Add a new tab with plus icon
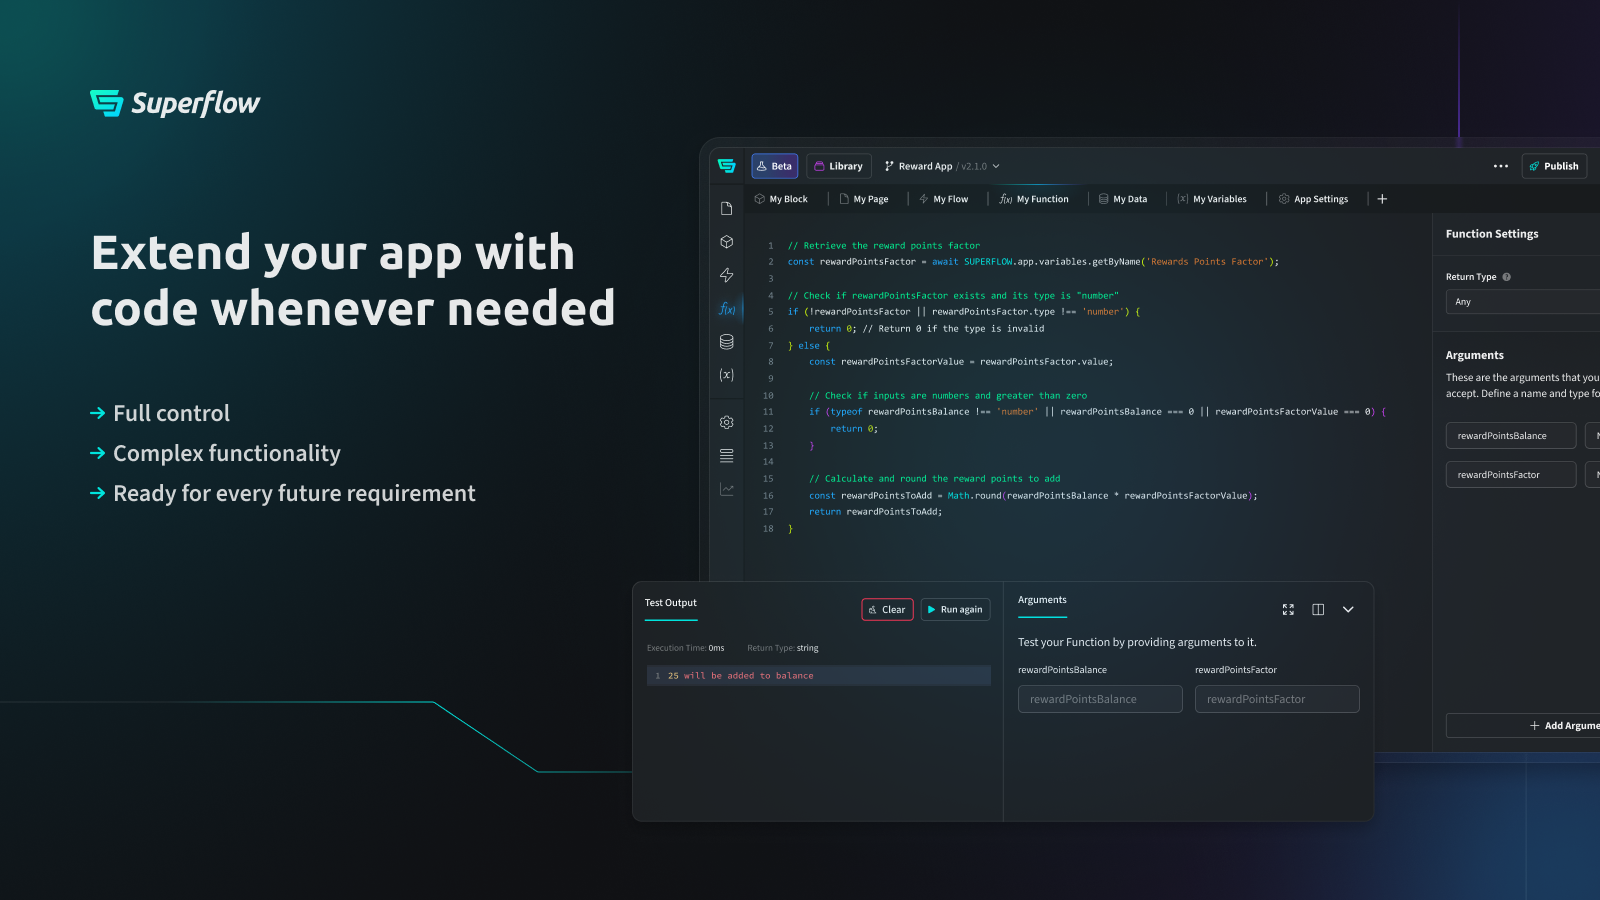Screen dimensions: 1600x900 click(x=1382, y=199)
